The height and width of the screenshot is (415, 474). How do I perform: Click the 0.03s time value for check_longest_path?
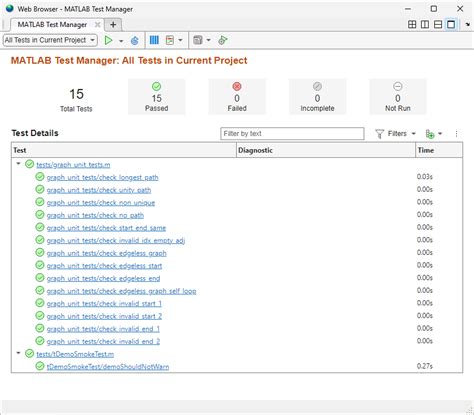425,177
